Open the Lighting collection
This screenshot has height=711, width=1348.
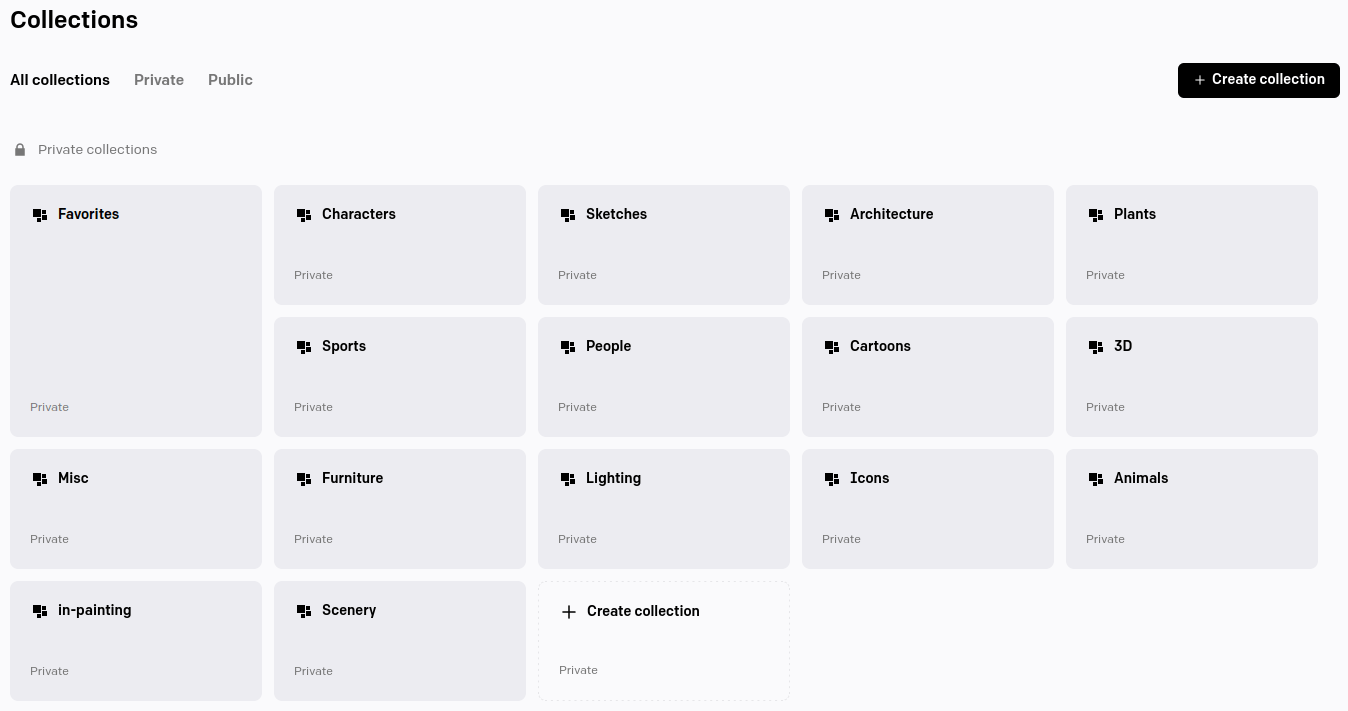point(664,509)
